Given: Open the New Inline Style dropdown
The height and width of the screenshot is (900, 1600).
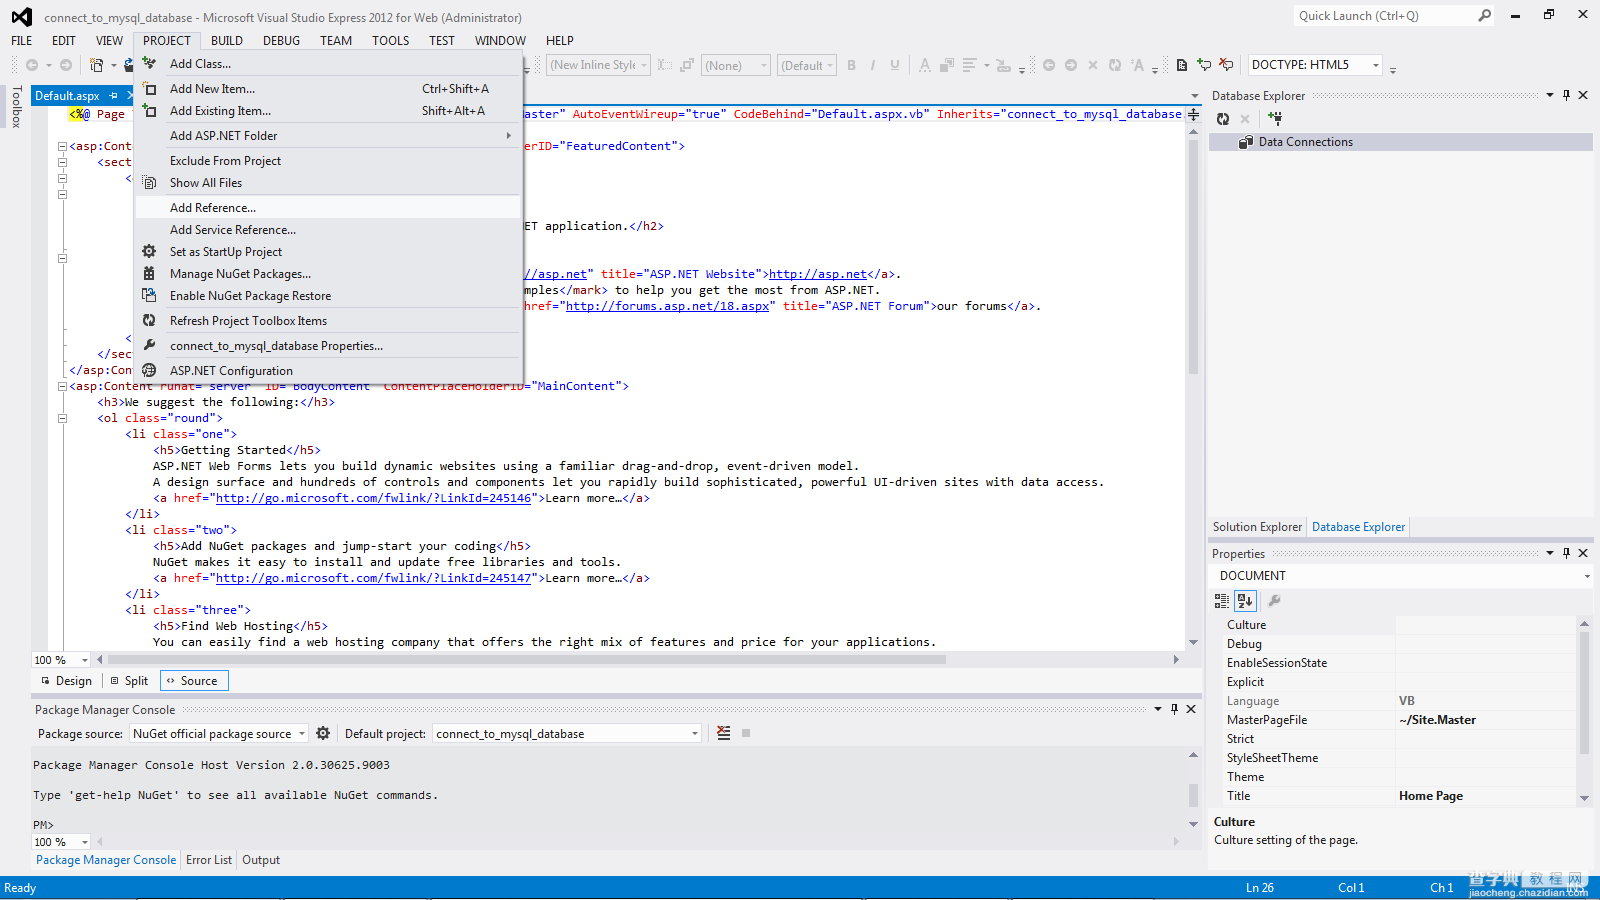Looking at the screenshot, I should coord(644,65).
